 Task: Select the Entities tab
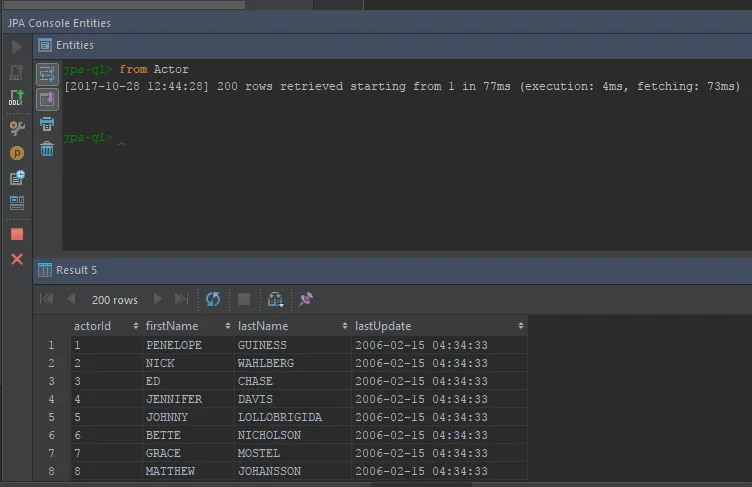click(66, 45)
